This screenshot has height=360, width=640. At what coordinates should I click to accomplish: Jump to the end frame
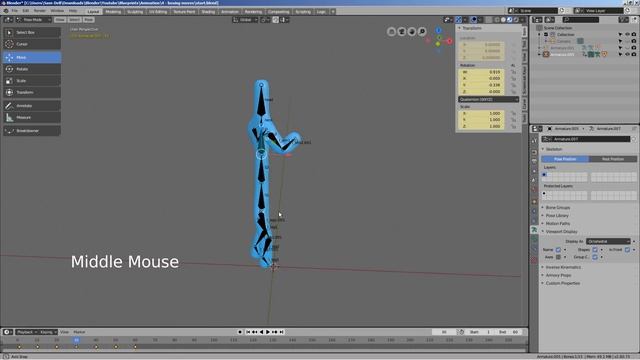coord(281,332)
